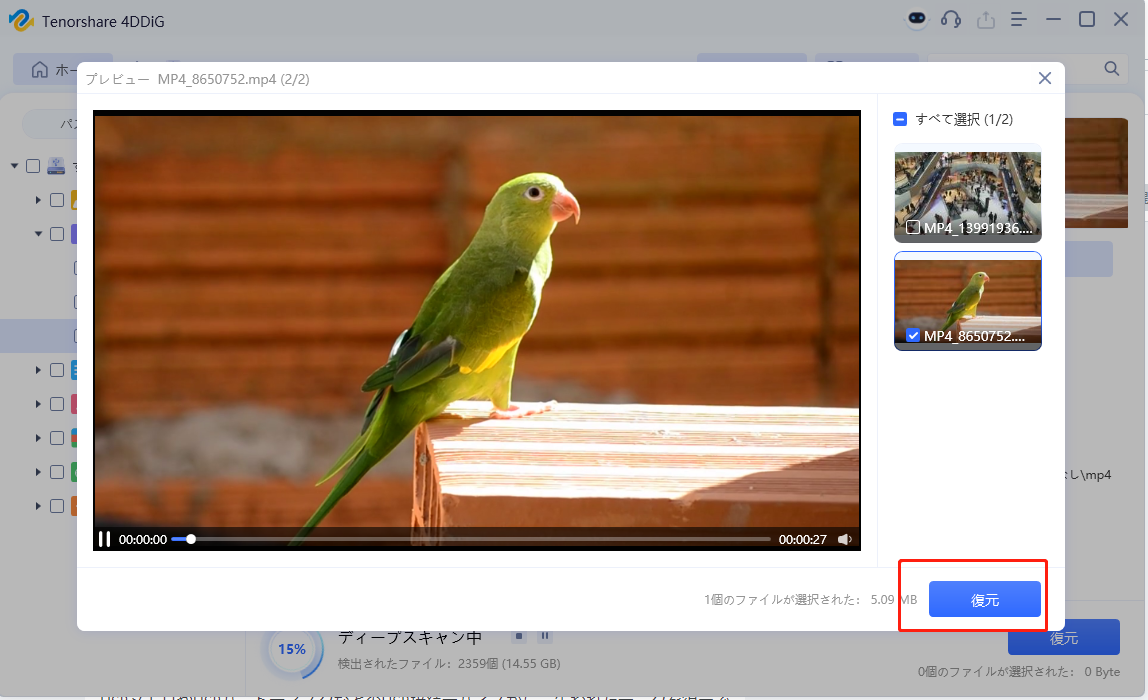1148x700 pixels.
Task: Click the 15% scan progress circle
Action: click(x=292, y=649)
